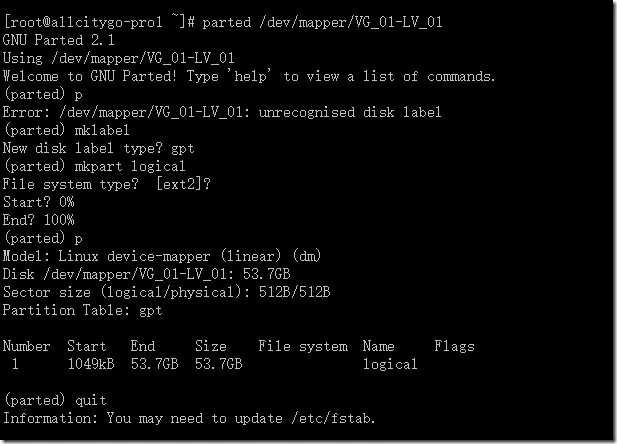This screenshot has width=617, height=444.
Task: Click the 'File system' column header
Action: point(303,346)
